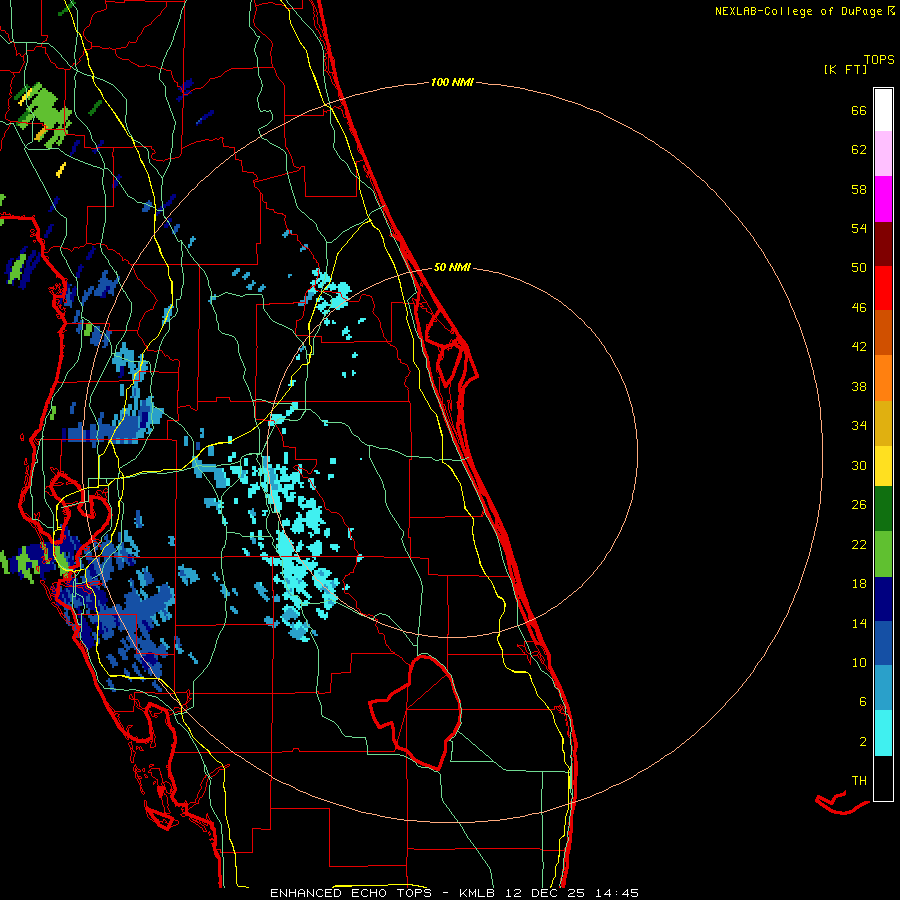The width and height of the screenshot is (900, 900).
Task: Click the 10 legend value
Action: pyautogui.click(x=859, y=662)
